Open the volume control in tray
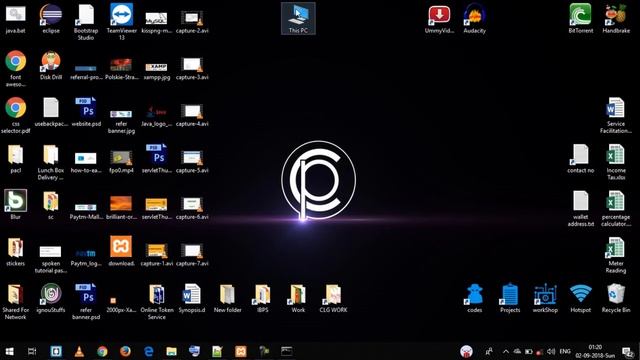 (x=551, y=351)
